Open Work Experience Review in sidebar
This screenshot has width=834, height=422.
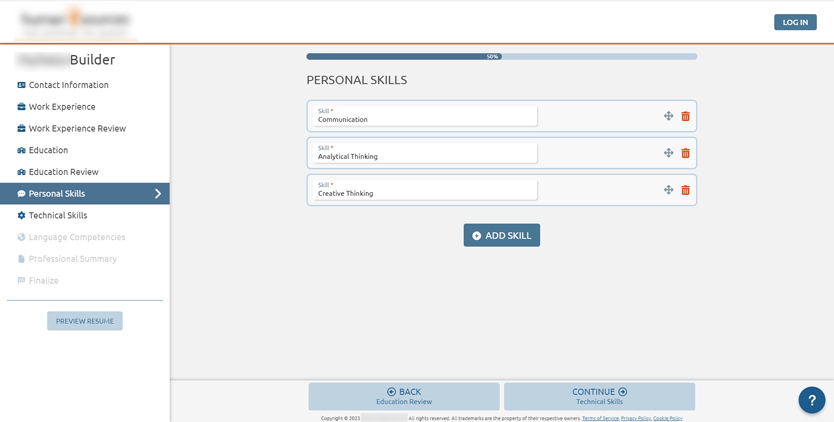(x=77, y=129)
